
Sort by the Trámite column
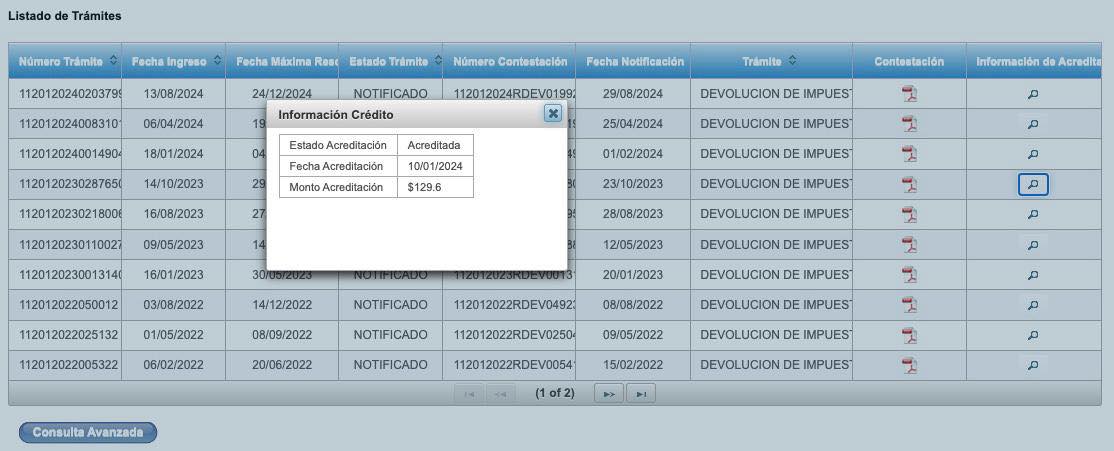(x=792, y=61)
